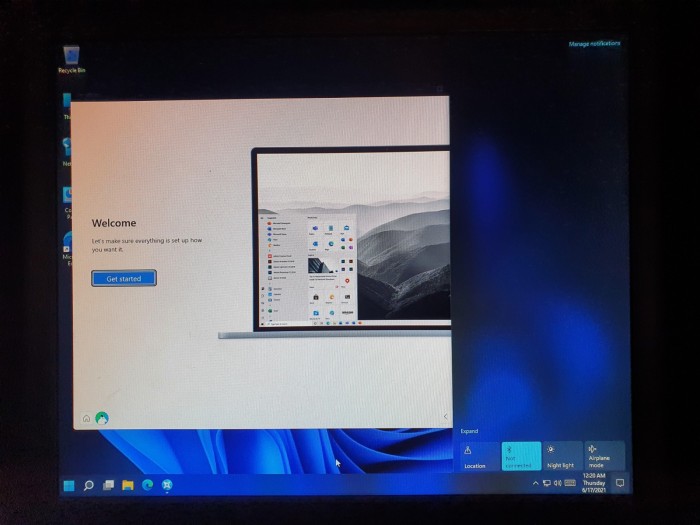The height and width of the screenshot is (525, 700).
Task: Open the Control Panel desktop icon
Action: click(x=67, y=202)
